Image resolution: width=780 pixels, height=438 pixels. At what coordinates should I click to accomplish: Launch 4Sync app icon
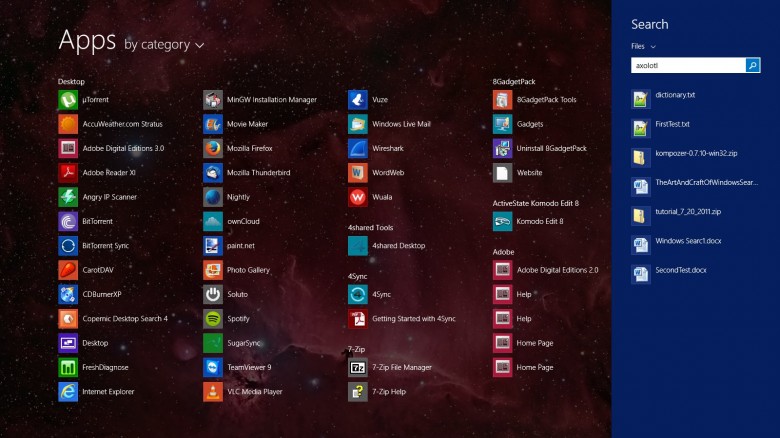pos(358,294)
